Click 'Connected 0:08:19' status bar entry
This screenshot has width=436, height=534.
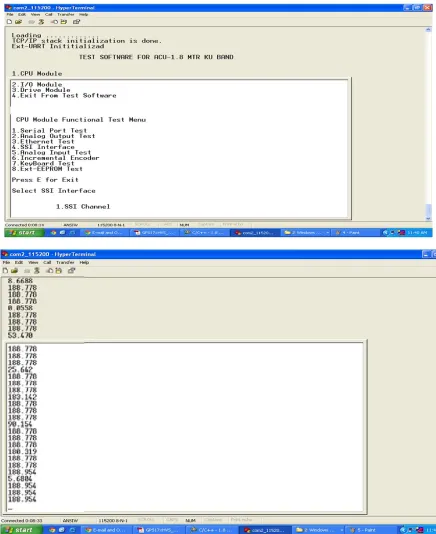[25, 225]
